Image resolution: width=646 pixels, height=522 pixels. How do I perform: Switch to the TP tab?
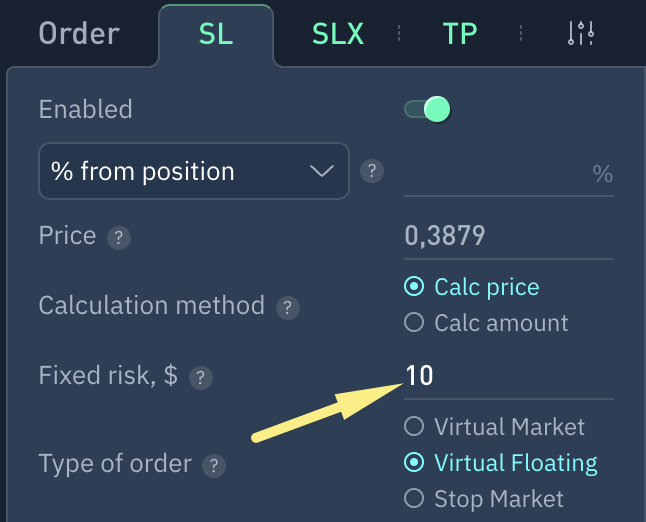(x=460, y=33)
